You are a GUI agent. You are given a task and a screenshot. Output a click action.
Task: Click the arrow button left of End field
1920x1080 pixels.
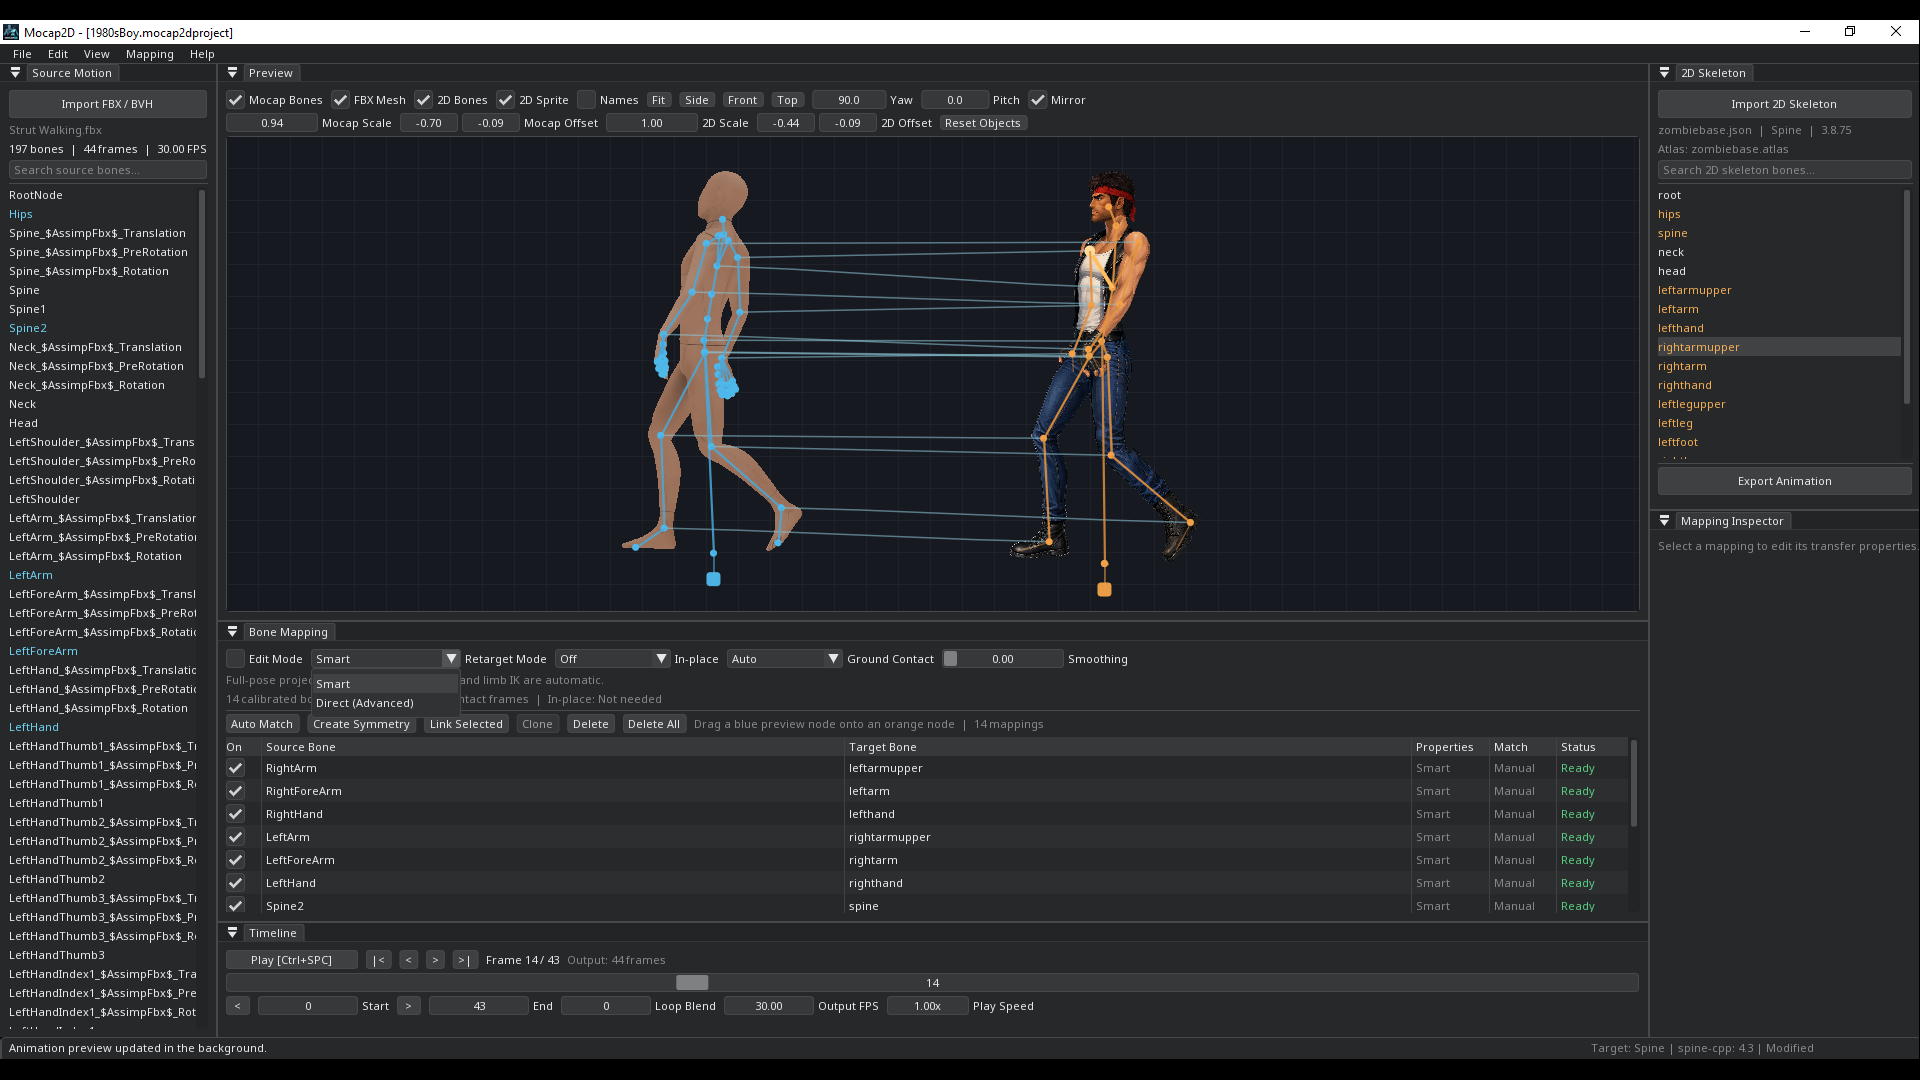click(x=408, y=1006)
